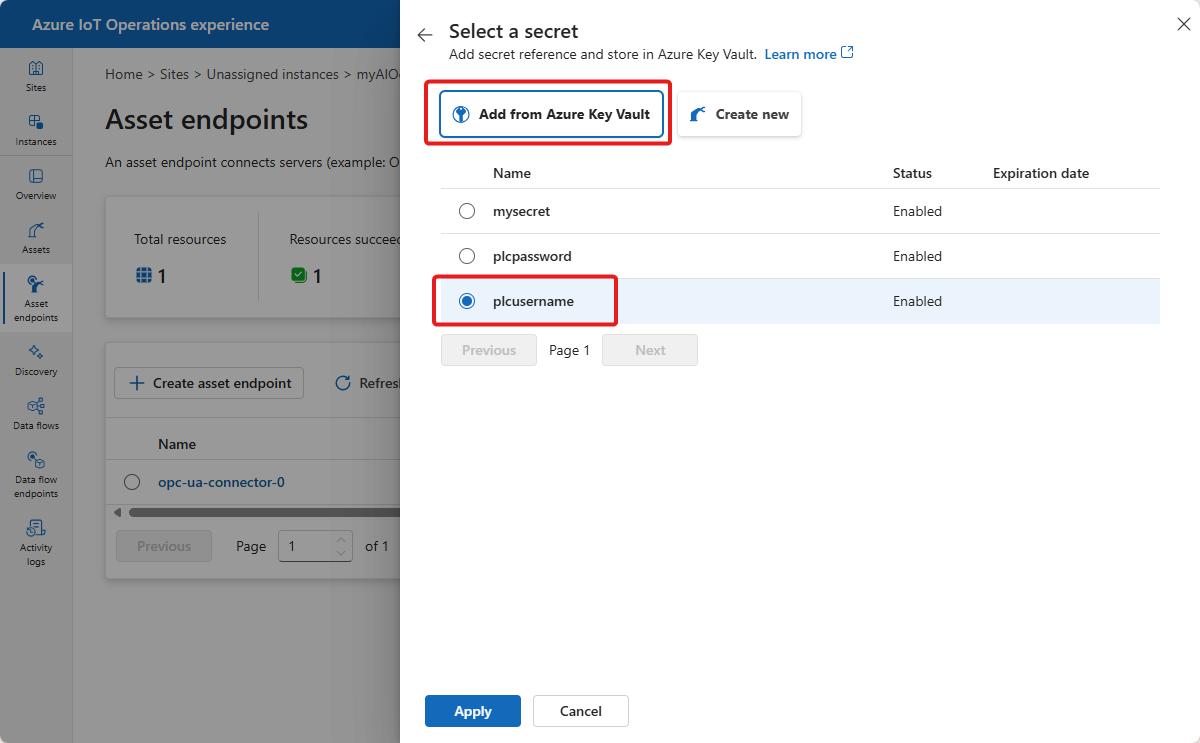Click the mysecret secret name
Screen dimensions: 1200x743
click(x=521, y=211)
